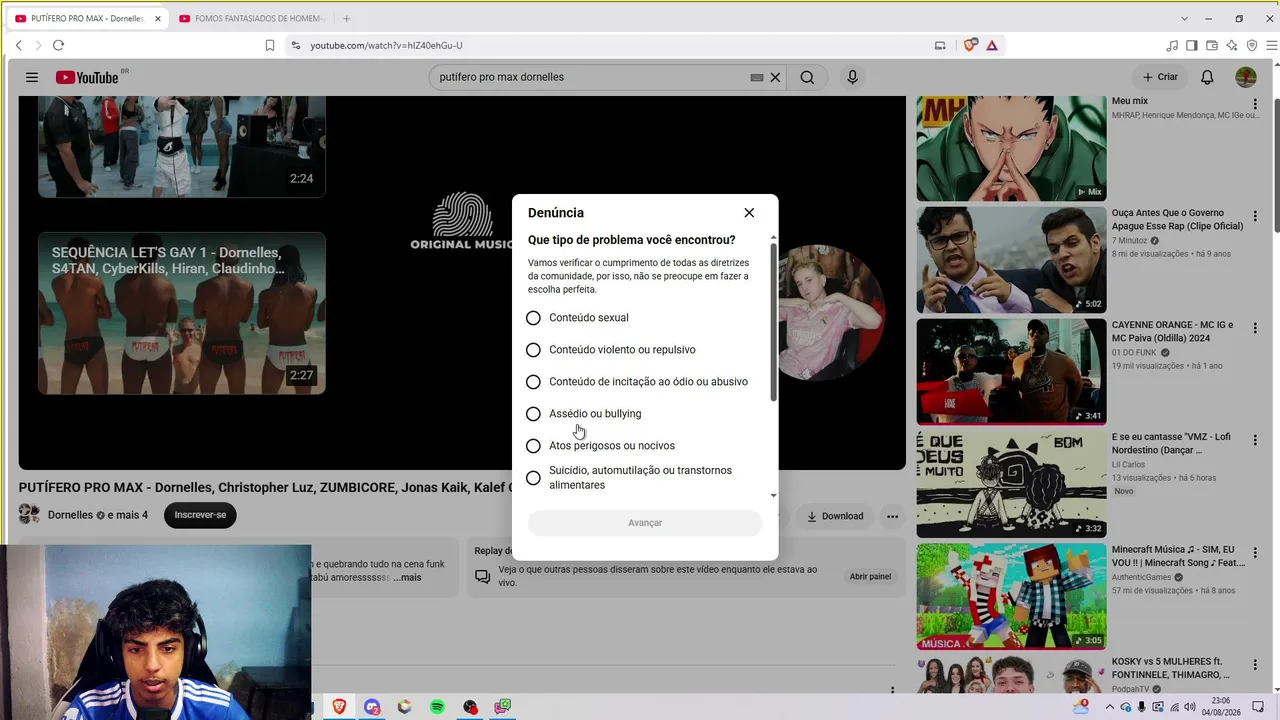This screenshot has height=720, width=1280.
Task: Open picture-in-picture from the address bar
Action: click(x=940, y=45)
